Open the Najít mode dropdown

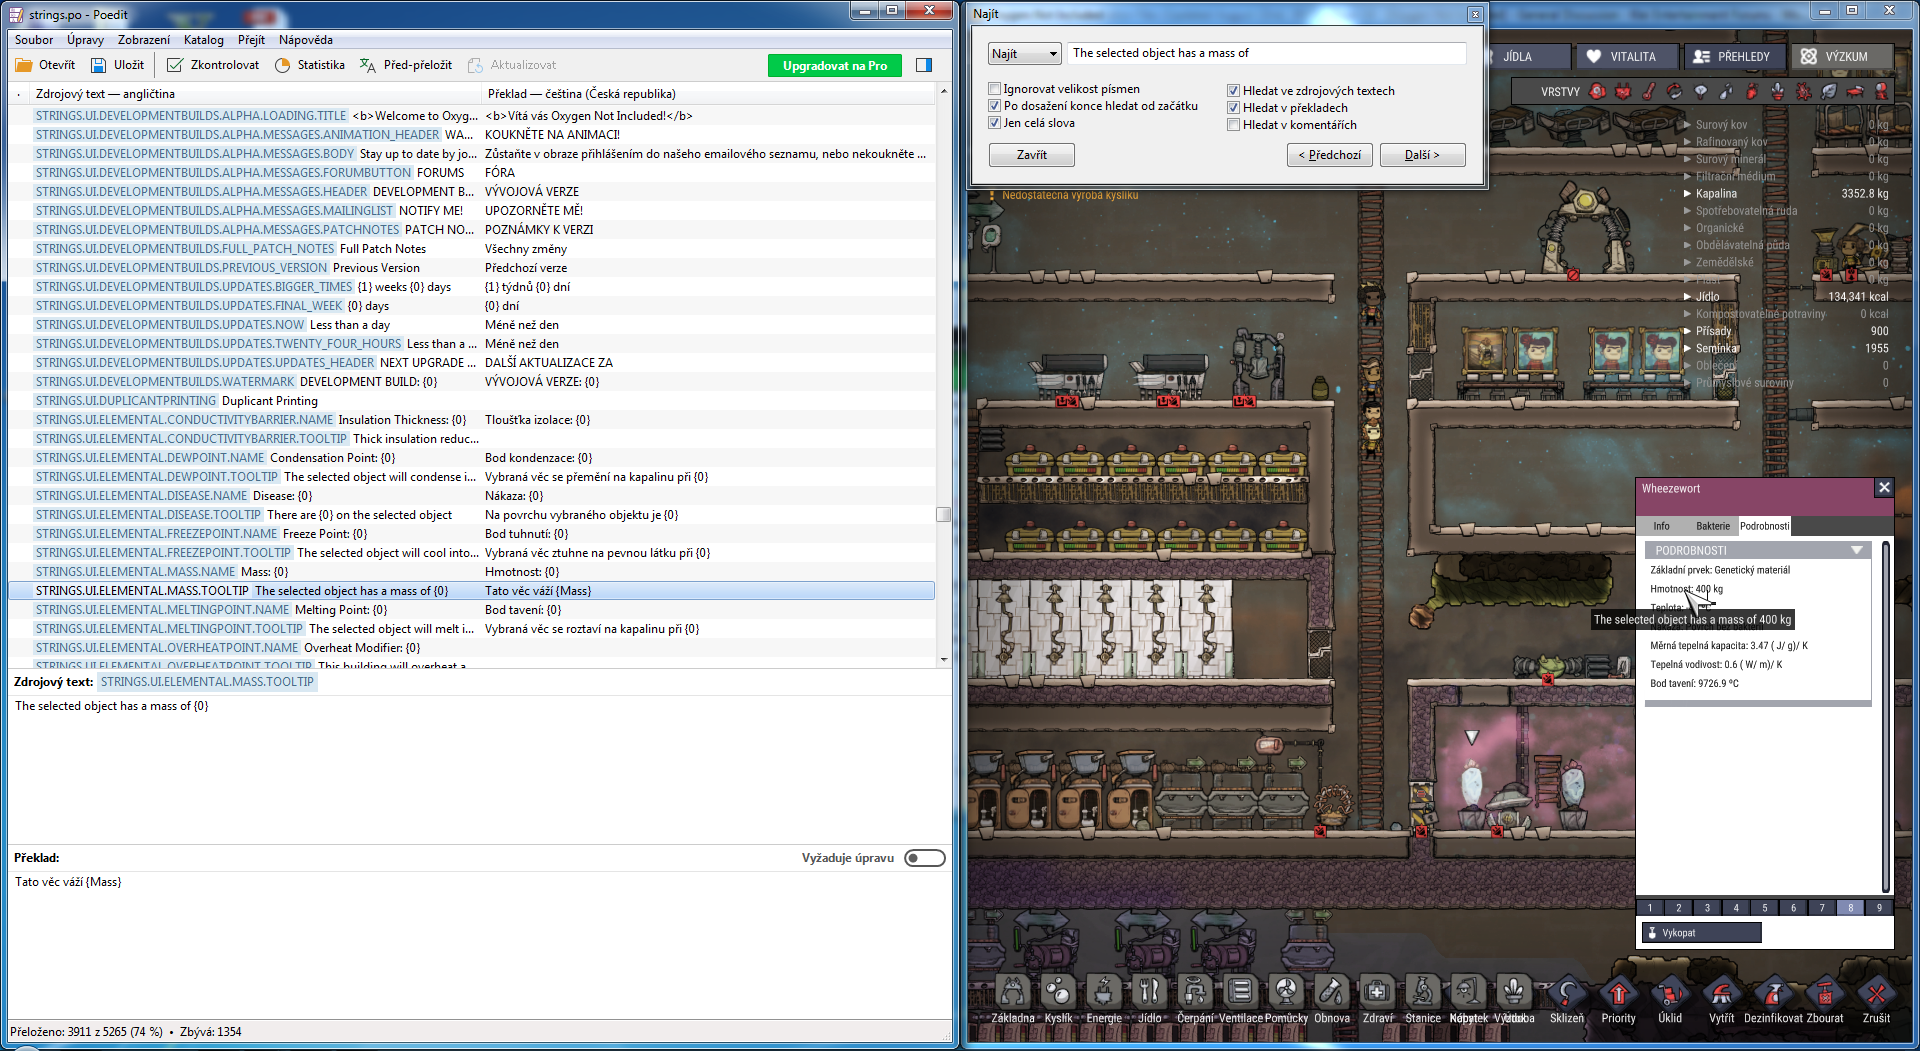[x=1024, y=54]
